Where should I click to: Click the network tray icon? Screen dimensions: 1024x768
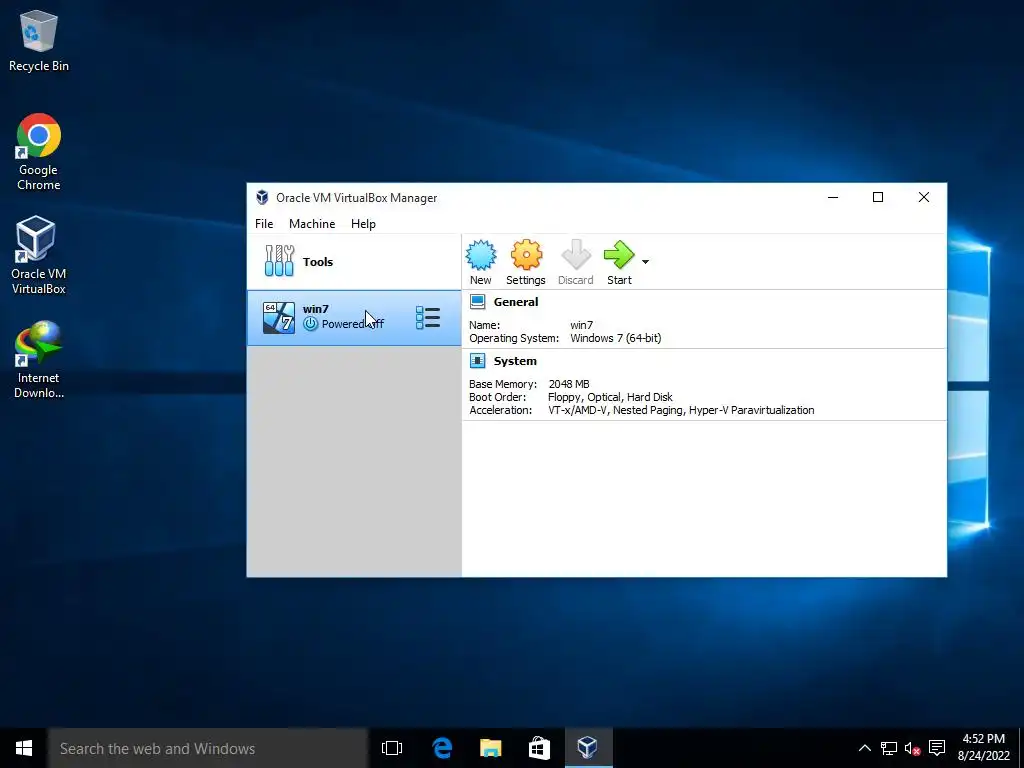click(888, 748)
